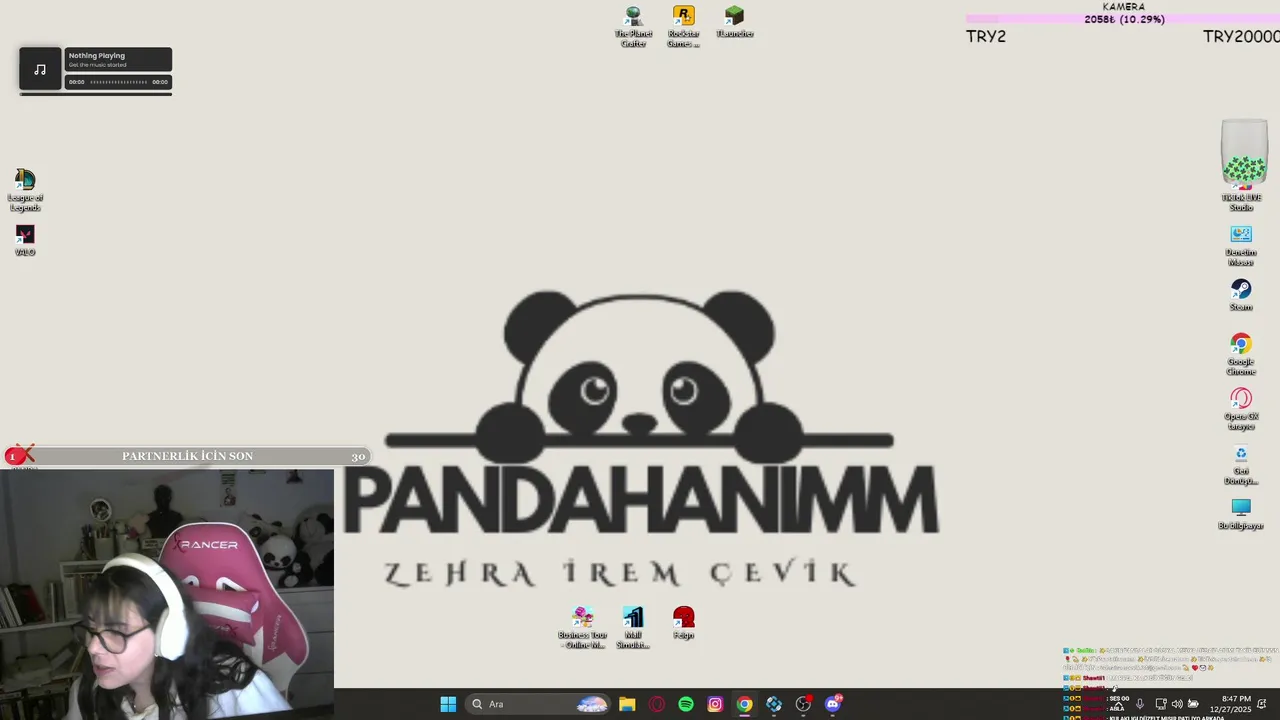This screenshot has width=1280, height=720.
Task: Open the TLauncher desktop shortcut
Action: pyautogui.click(x=734, y=23)
